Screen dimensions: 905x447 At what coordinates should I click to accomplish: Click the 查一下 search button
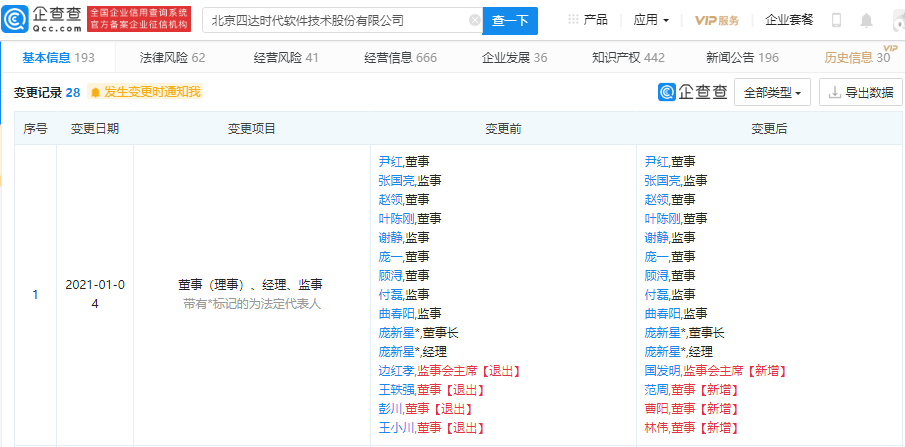pyautogui.click(x=510, y=21)
